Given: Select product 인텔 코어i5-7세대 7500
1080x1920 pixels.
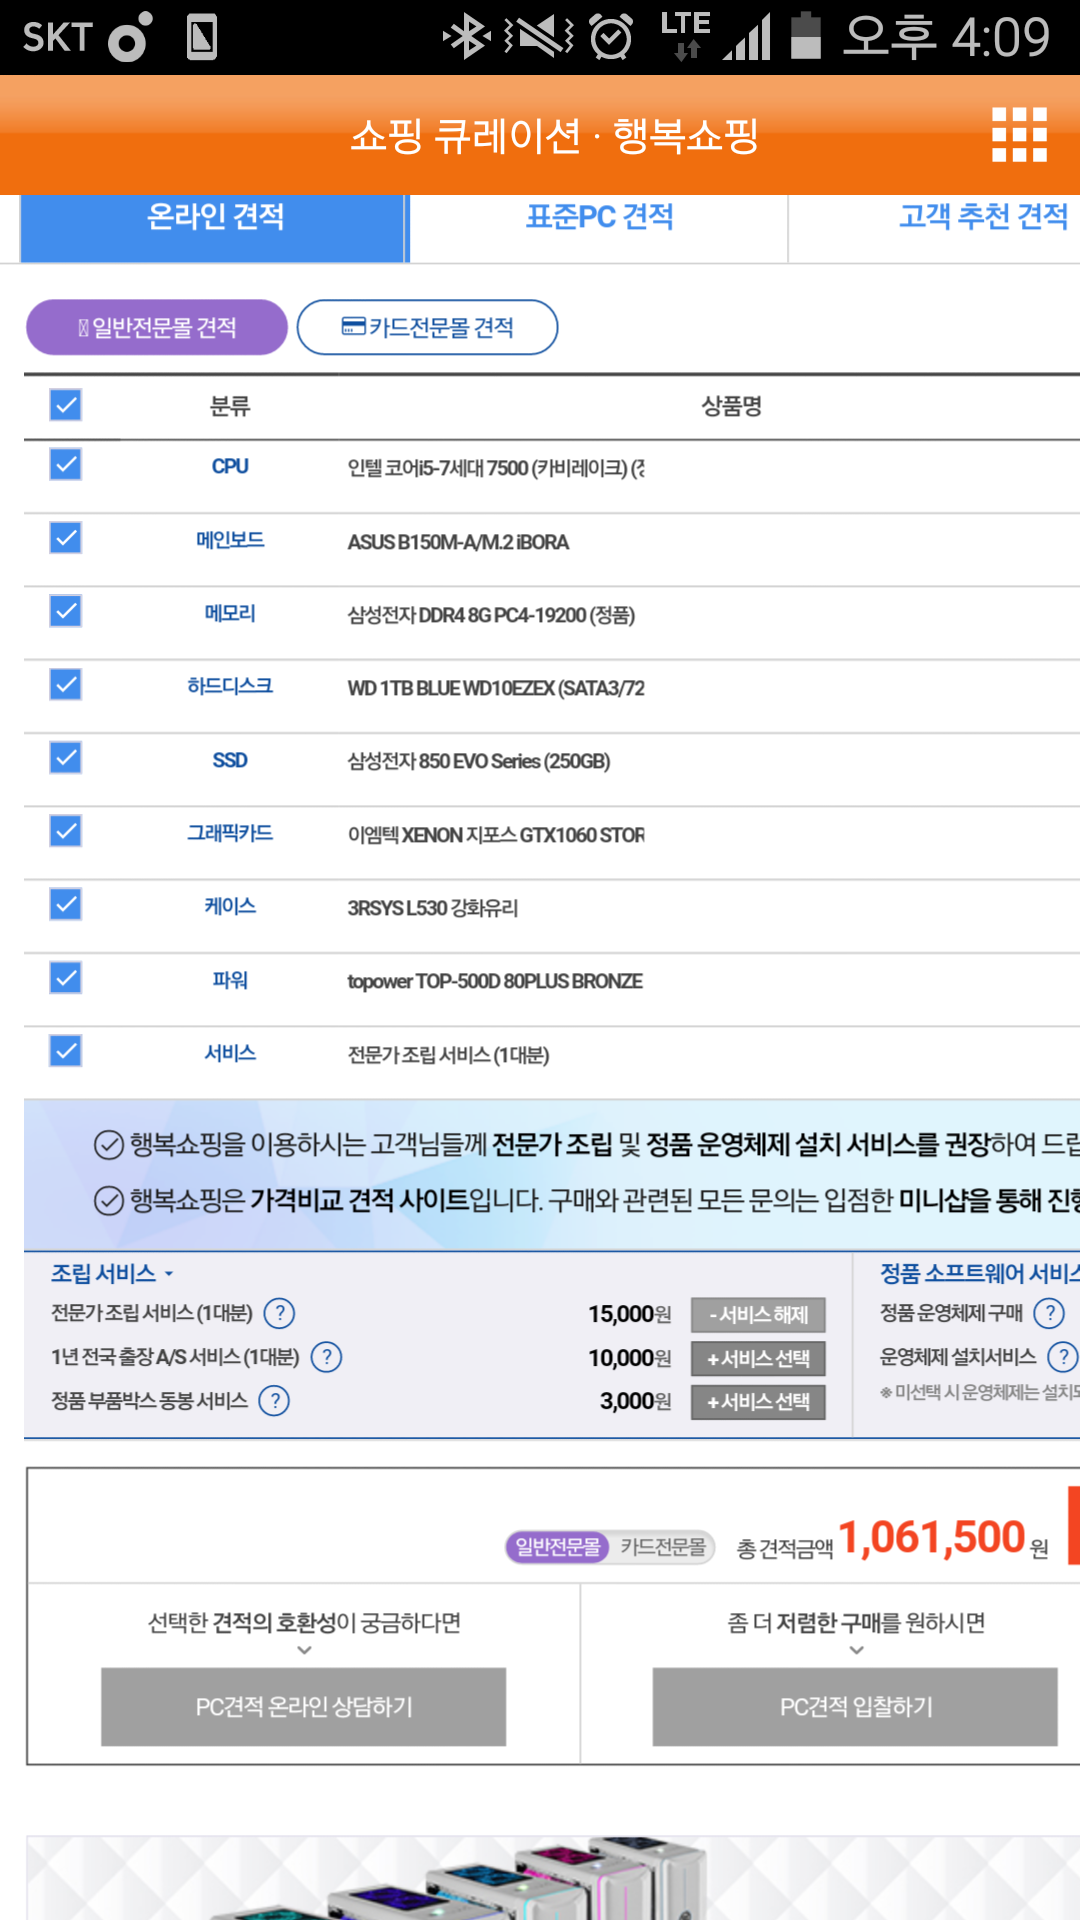Looking at the screenshot, I should coord(496,467).
